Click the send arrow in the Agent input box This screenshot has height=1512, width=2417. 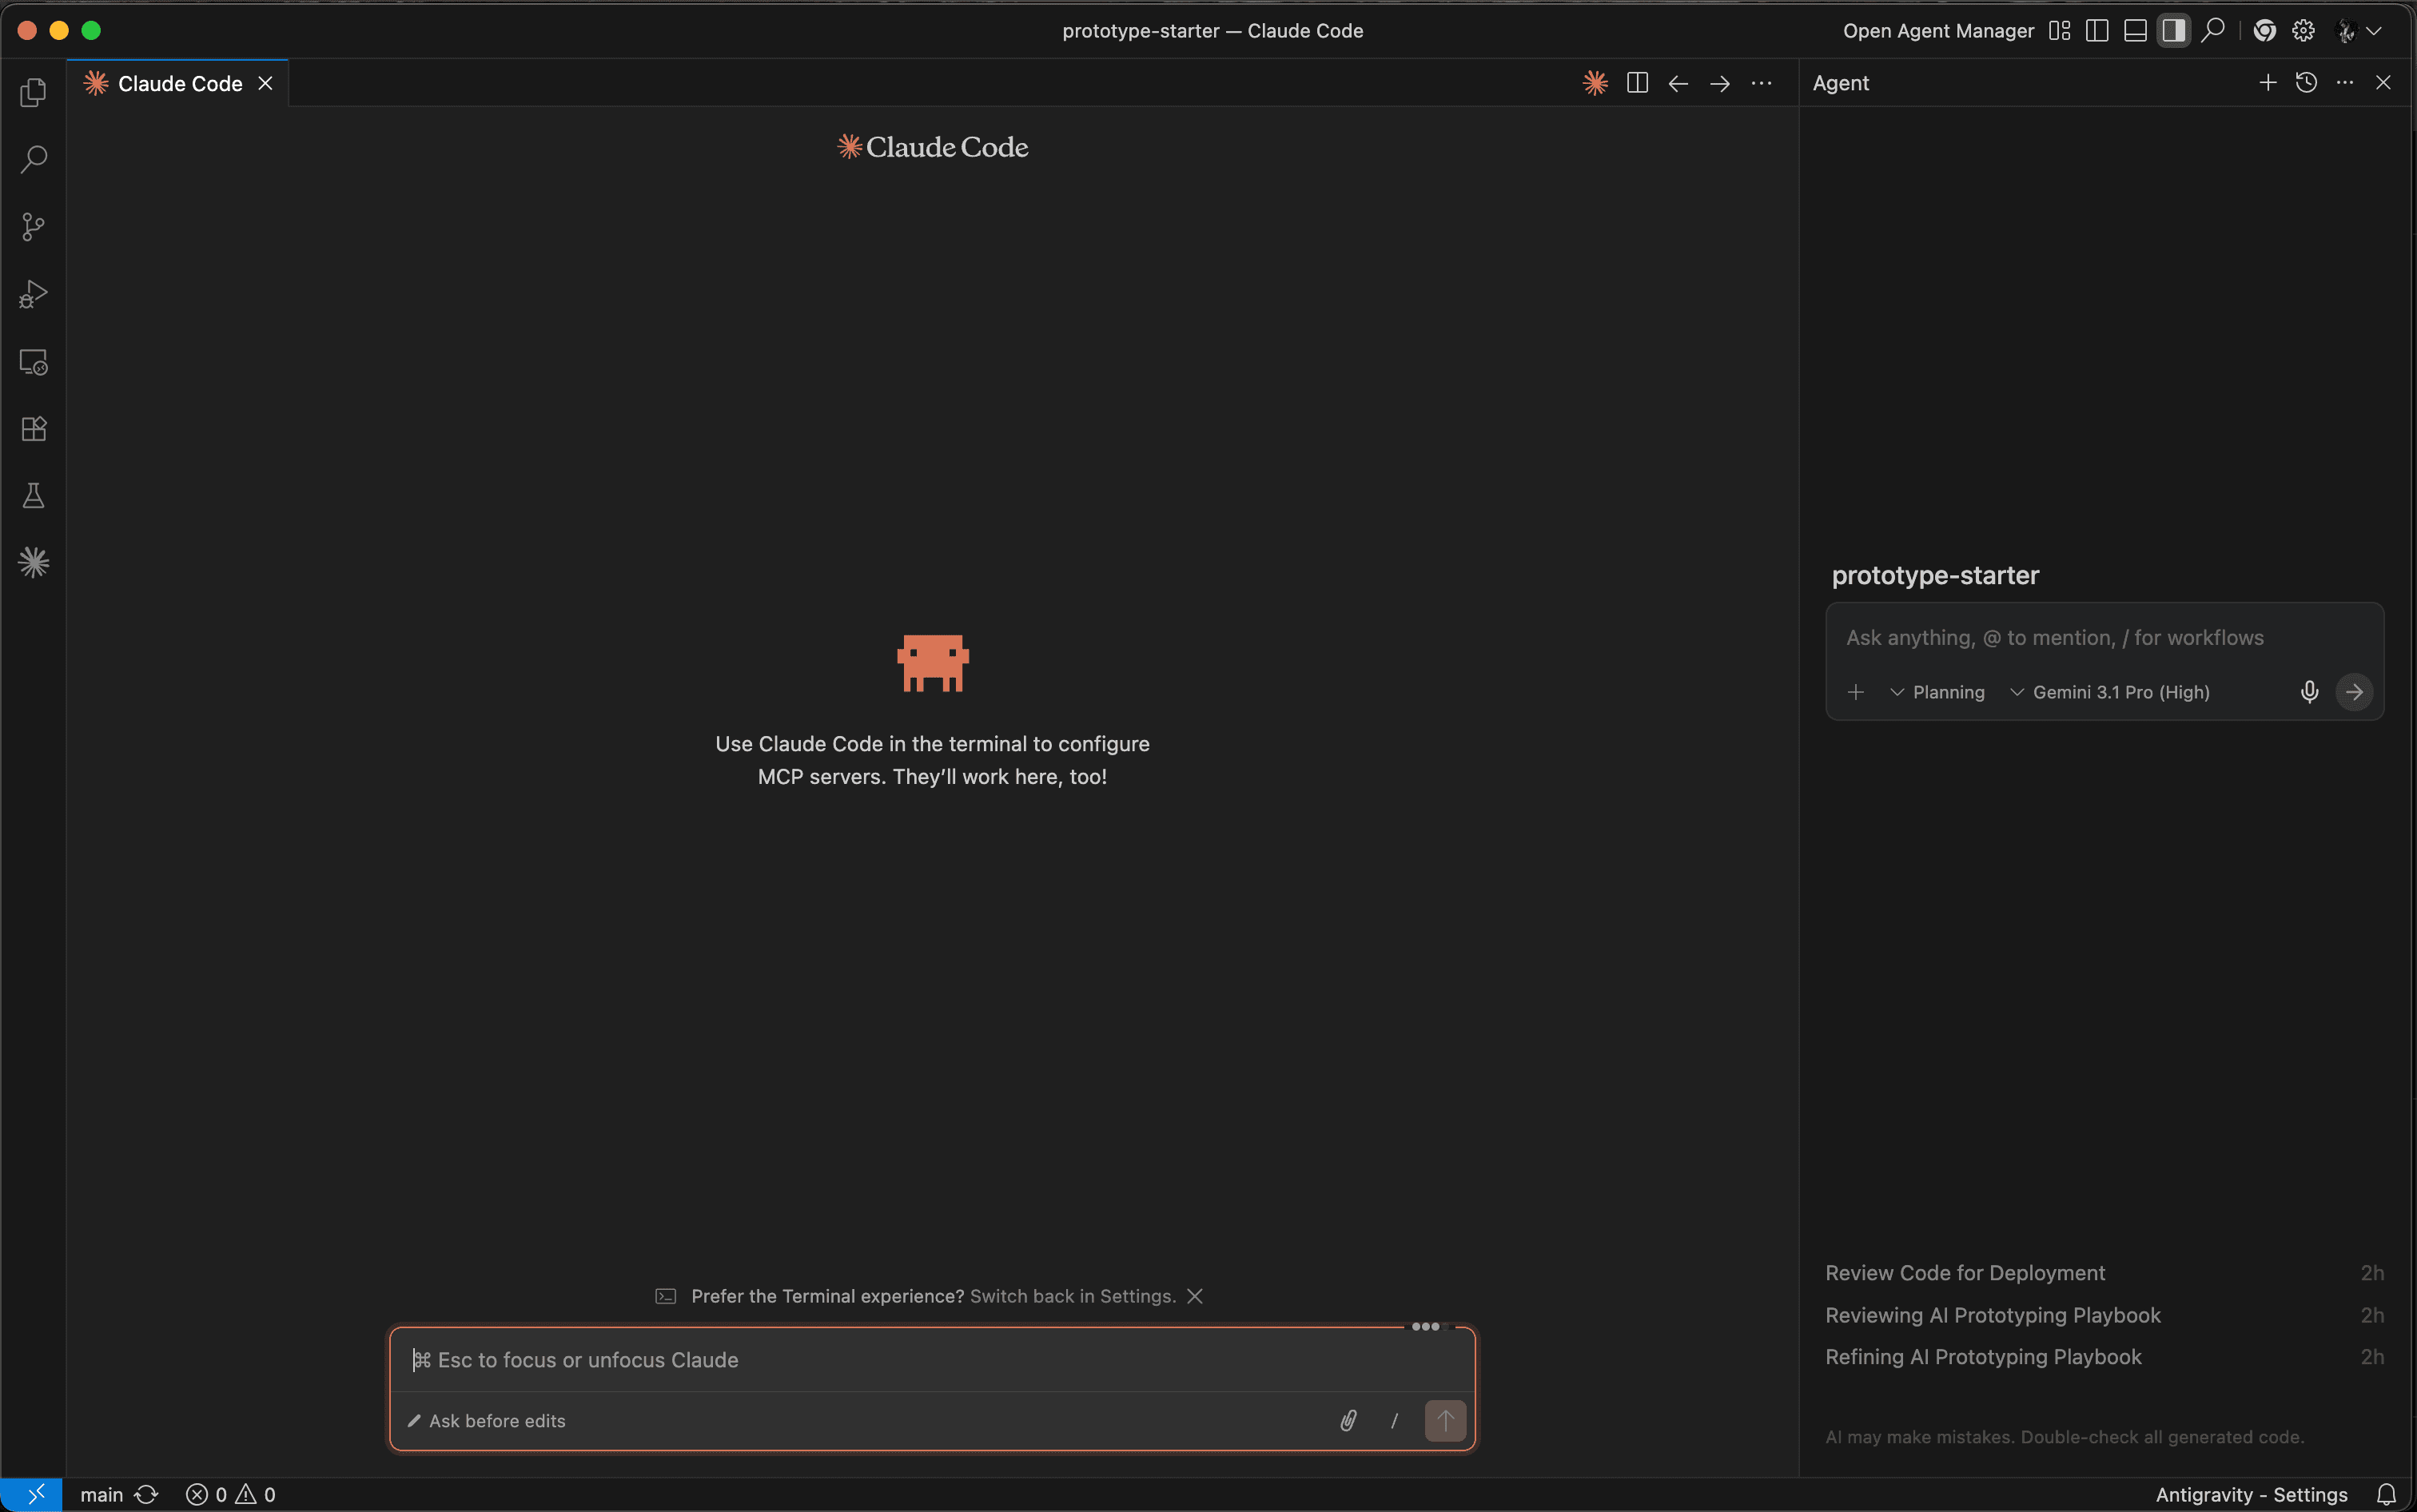pos(2356,691)
